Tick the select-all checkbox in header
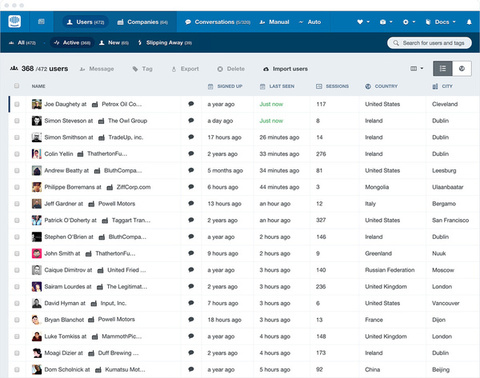The height and width of the screenshot is (378, 480). point(17,86)
